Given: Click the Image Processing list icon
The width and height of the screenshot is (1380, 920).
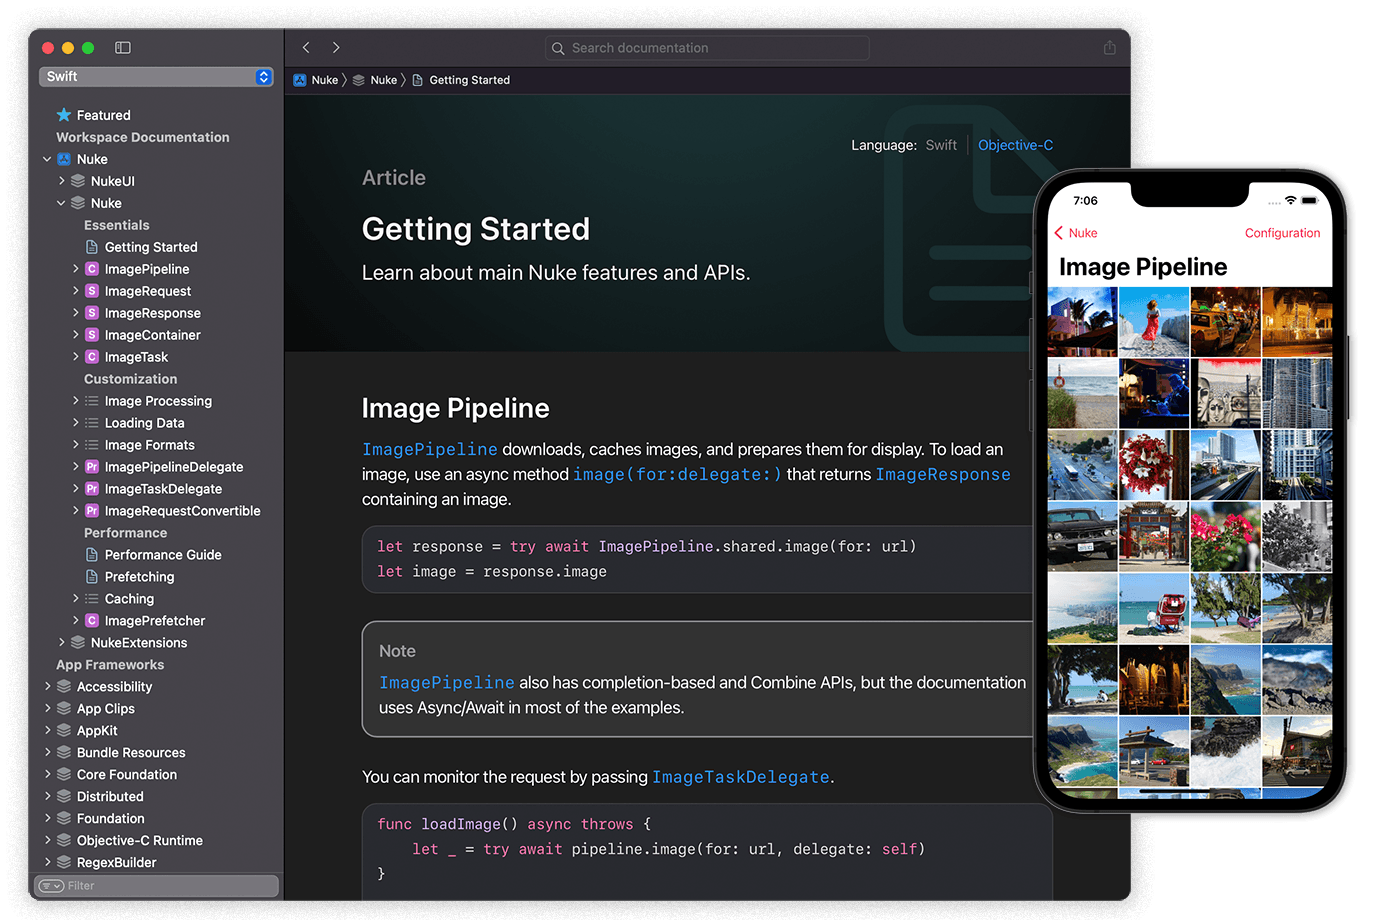Looking at the screenshot, I should tap(92, 401).
